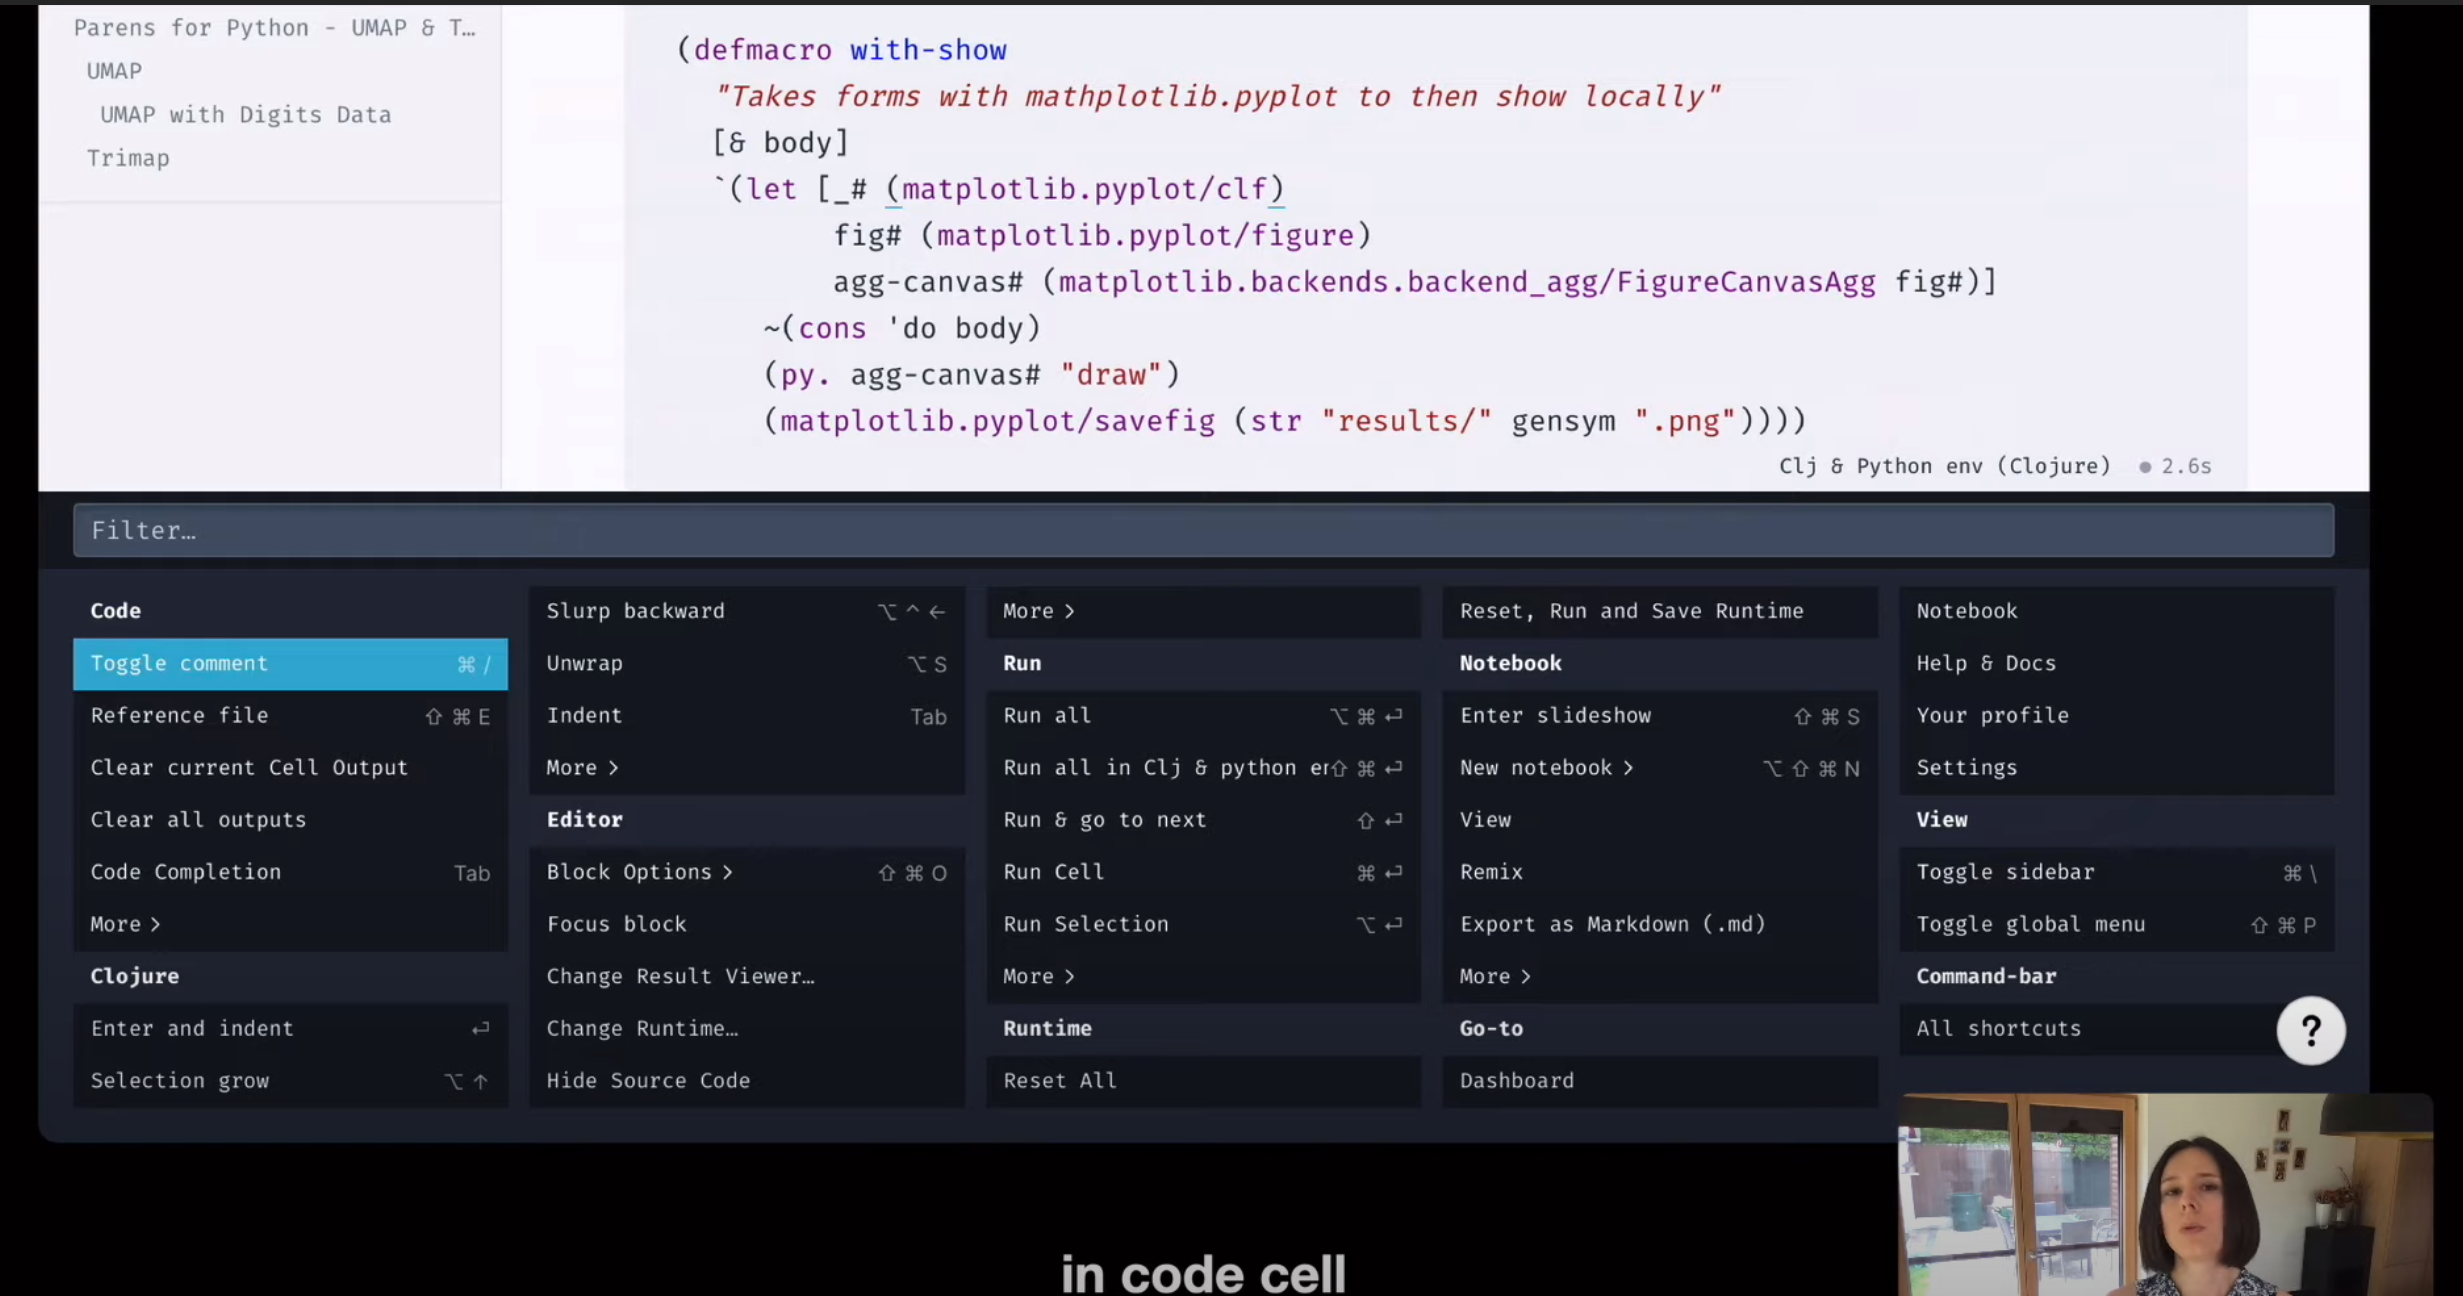Click the Filter input field
The width and height of the screenshot is (2463, 1296).
tap(1203, 530)
